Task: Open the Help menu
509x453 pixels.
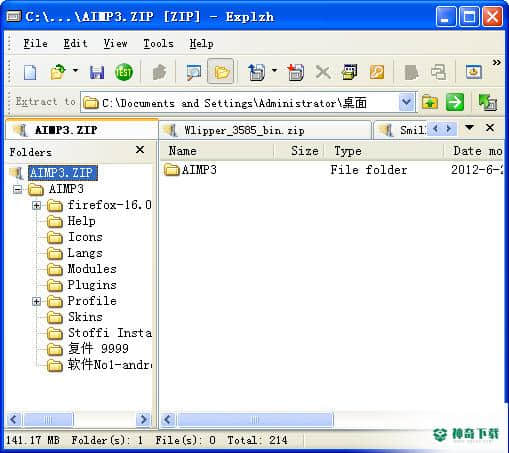Action: [x=201, y=43]
